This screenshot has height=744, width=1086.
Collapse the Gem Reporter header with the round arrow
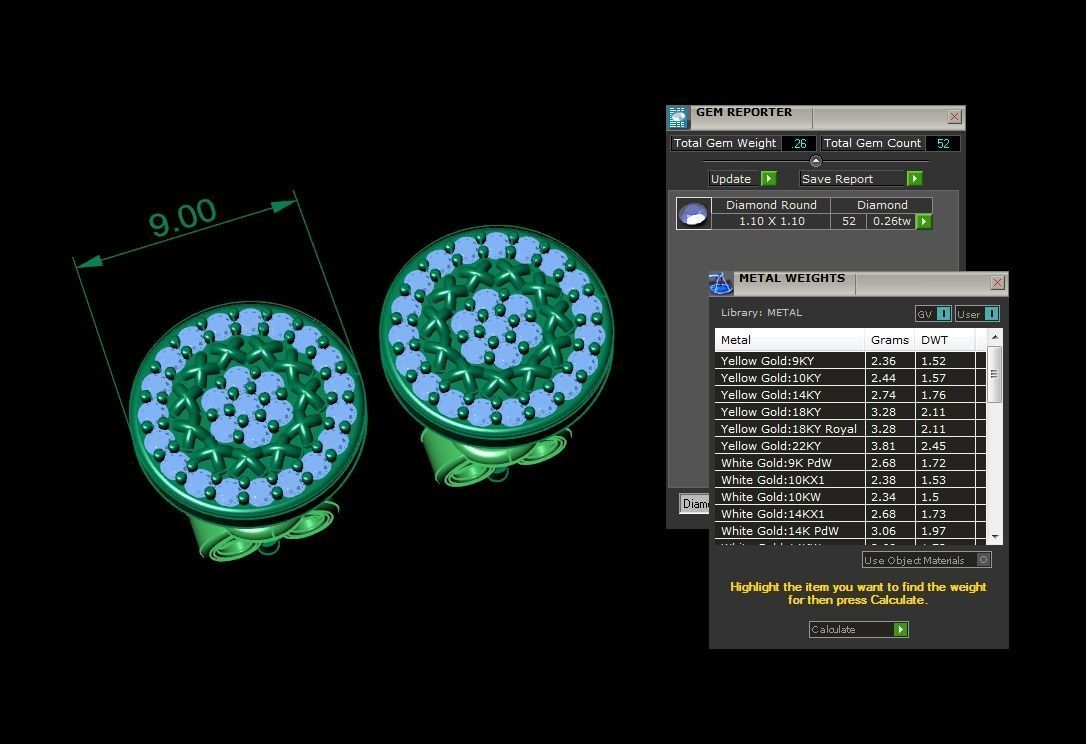(816, 161)
